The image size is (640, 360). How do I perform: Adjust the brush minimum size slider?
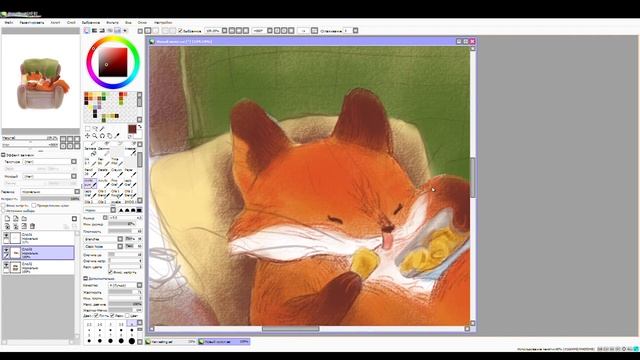(122, 224)
